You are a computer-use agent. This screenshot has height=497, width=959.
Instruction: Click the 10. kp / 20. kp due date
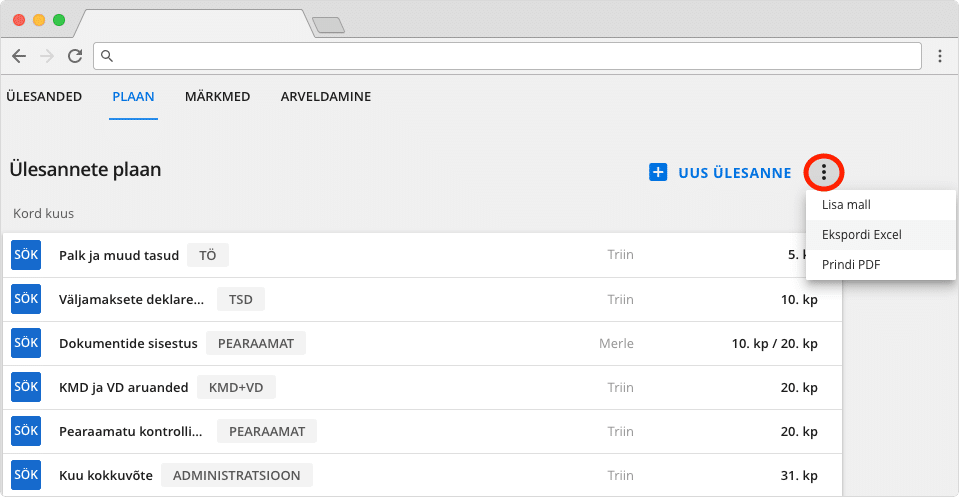(x=774, y=344)
